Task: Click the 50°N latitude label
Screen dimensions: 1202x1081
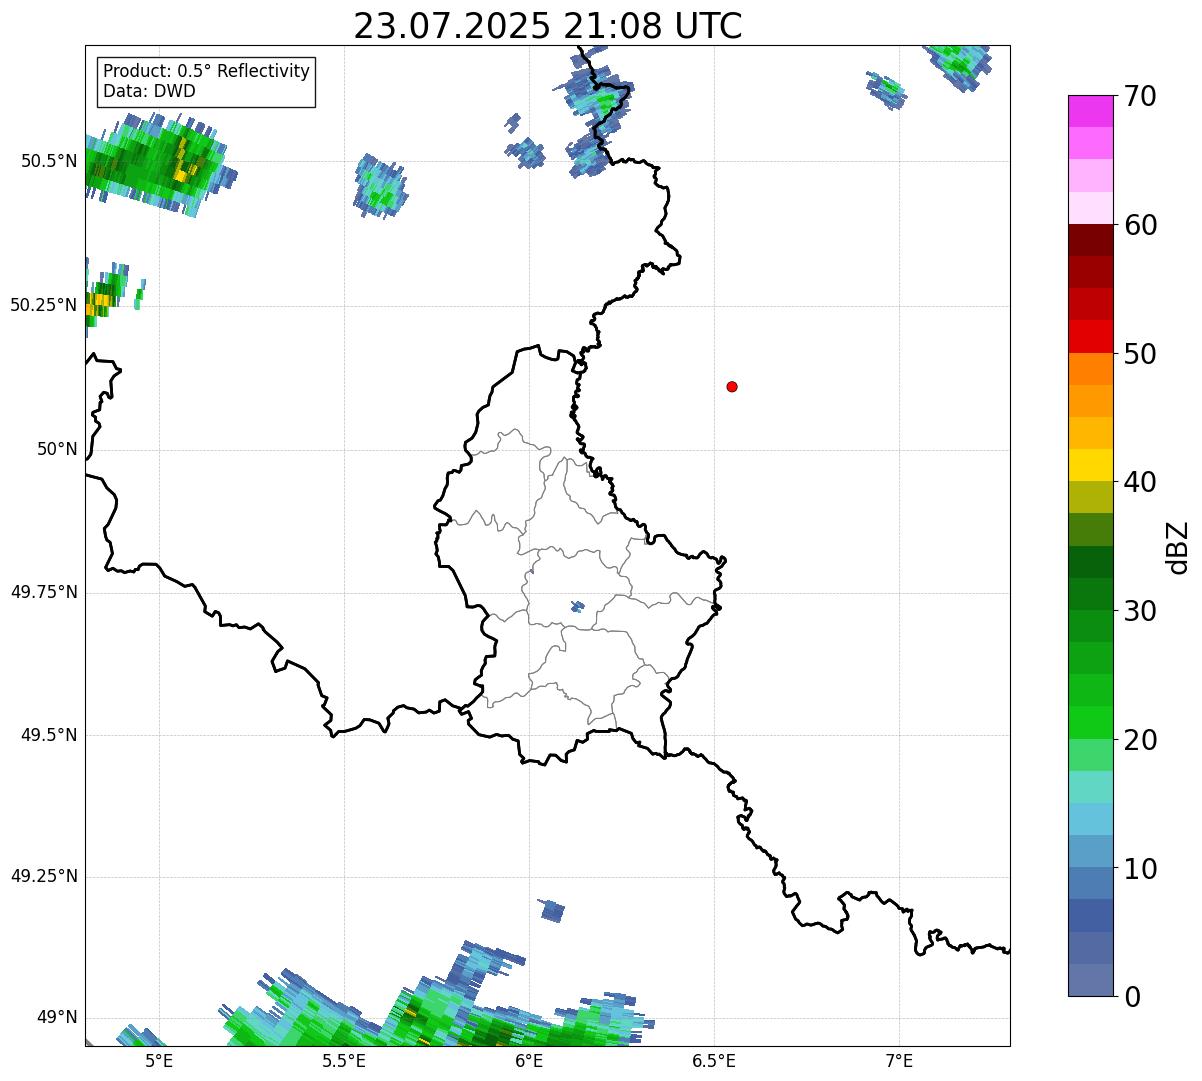Action: coord(57,449)
